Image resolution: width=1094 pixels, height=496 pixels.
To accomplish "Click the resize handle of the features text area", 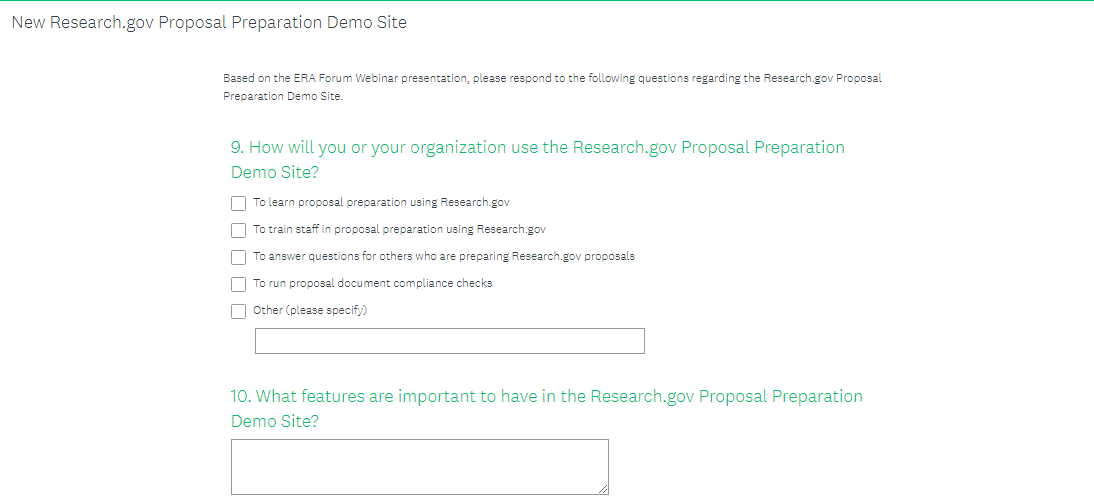I will pyautogui.click(x=603, y=489).
